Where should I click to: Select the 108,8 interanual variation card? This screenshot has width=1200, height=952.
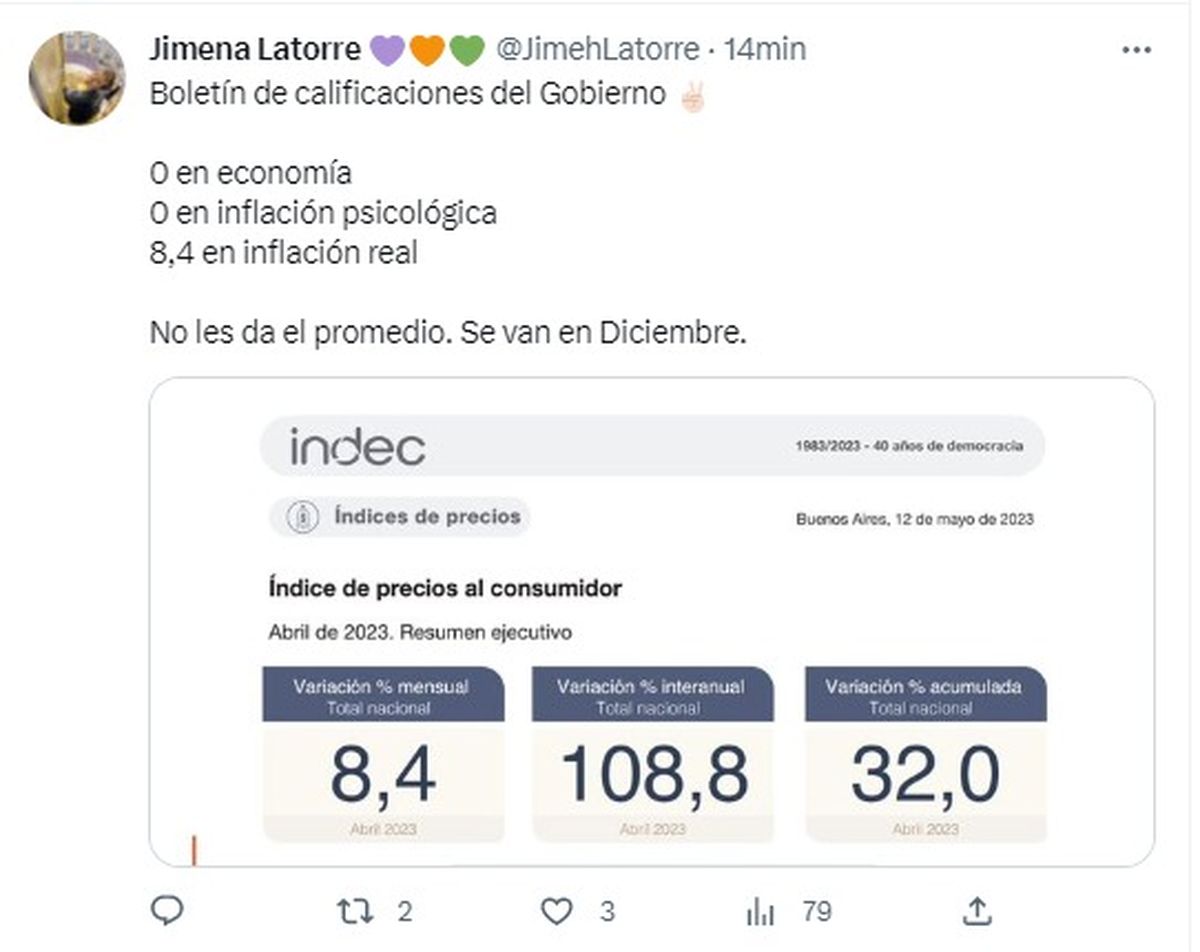pos(653,754)
